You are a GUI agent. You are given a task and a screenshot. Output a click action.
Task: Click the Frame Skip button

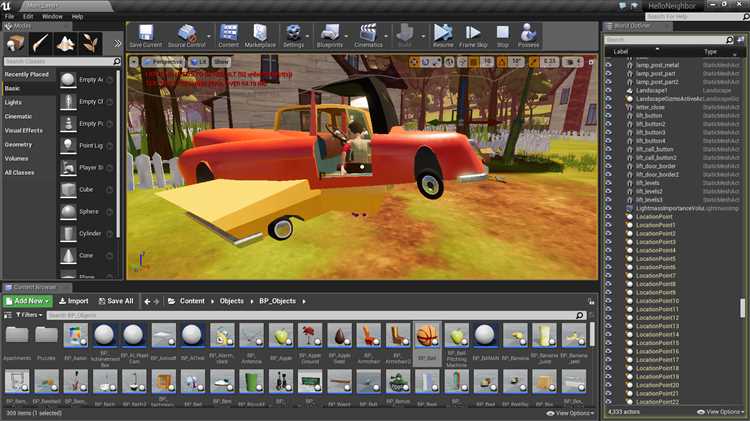[x=473, y=35]
